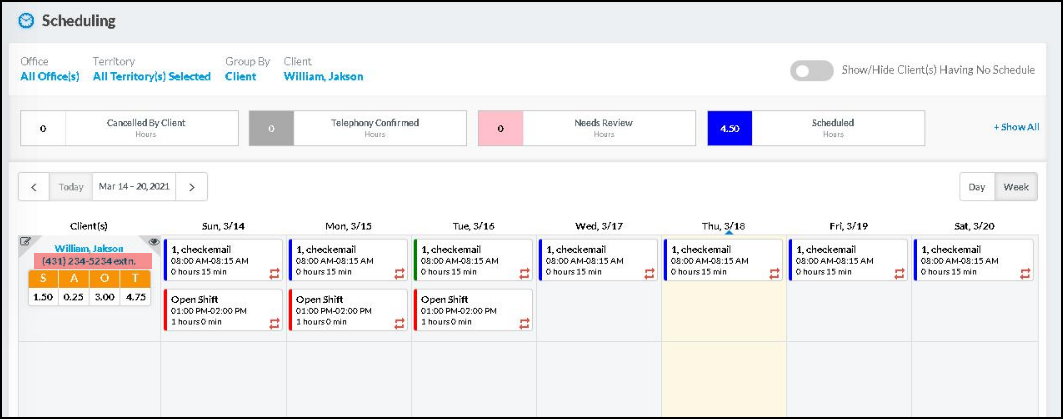Go to the next week arrow
This screenshot has height=419, width=1063.
tap(192, 187)
